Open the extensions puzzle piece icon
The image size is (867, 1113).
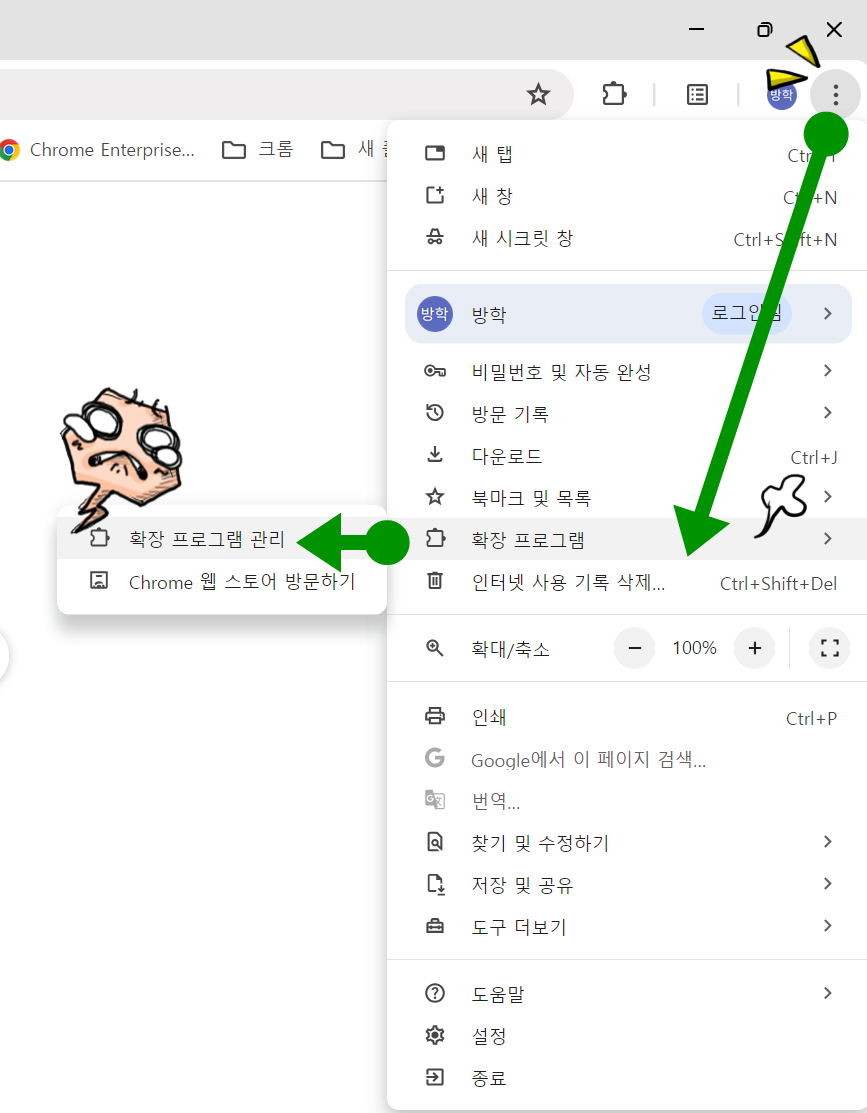(614, 94)
